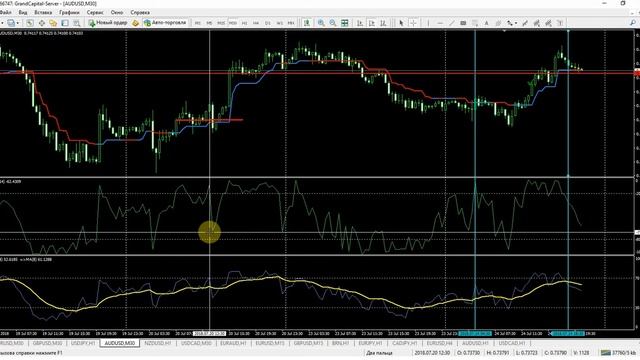Switch to the EURUSD,H4 chart tab
Screen dimensions: 640x360
[x=439, y=343]
